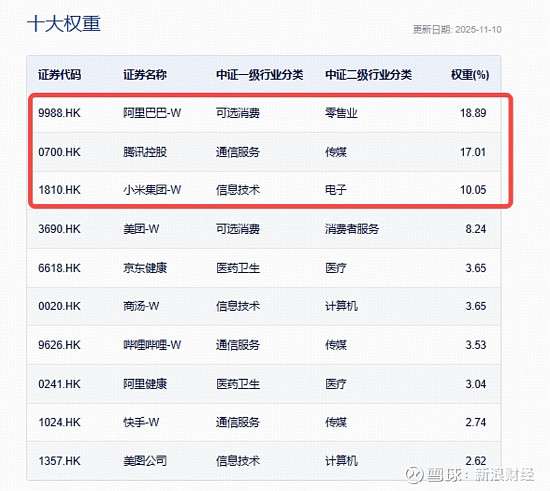Click 医疗 in the 京东健康 row

point(336,268)
